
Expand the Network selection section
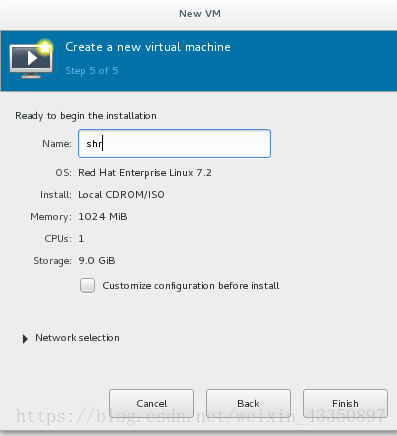coord(25,339)
